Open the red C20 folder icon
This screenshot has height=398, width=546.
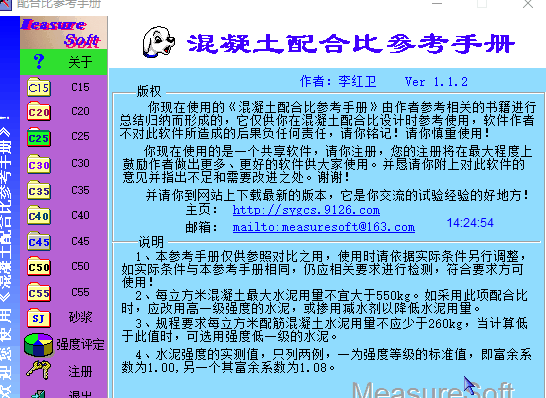(39, 111)
